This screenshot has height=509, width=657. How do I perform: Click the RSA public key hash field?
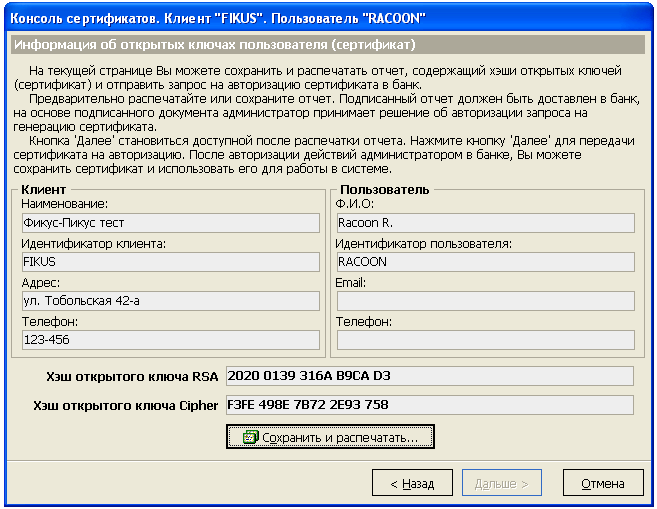430,376
